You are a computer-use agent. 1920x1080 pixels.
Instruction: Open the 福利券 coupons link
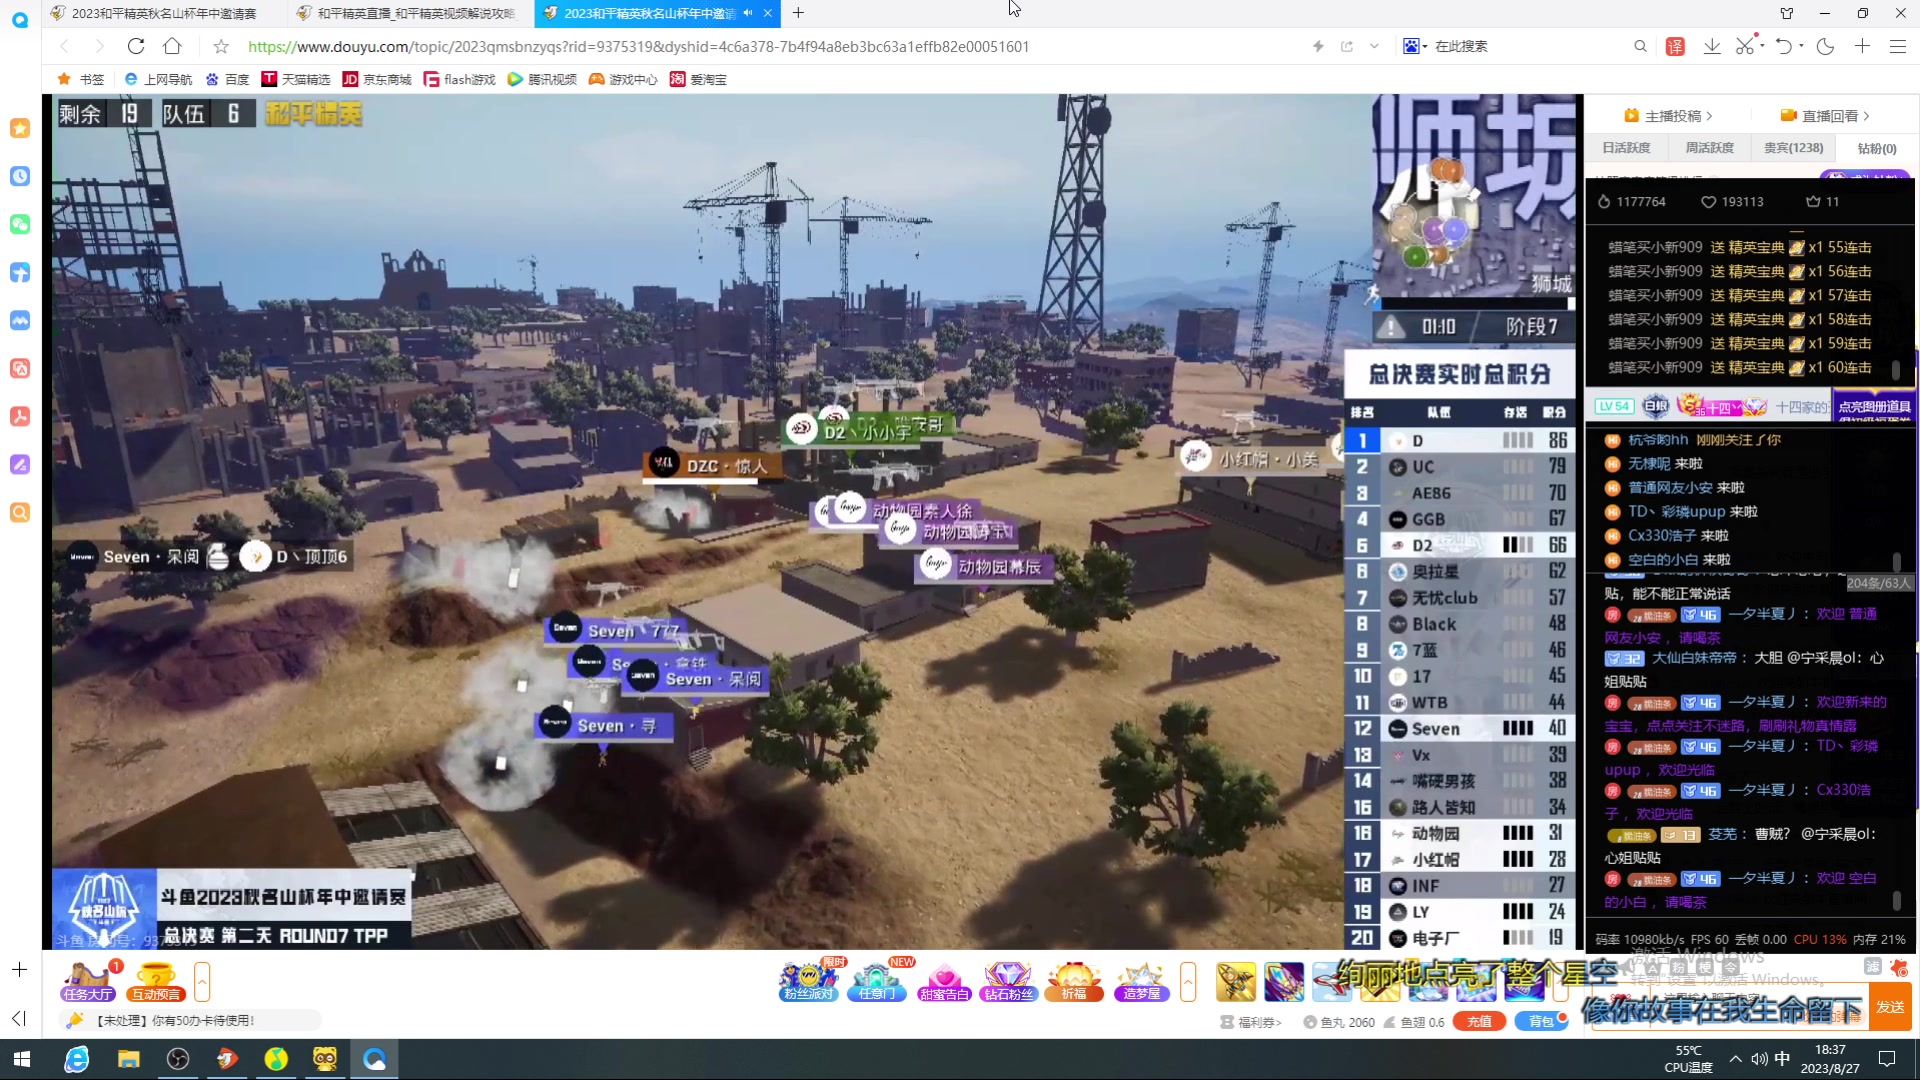1251,1022
